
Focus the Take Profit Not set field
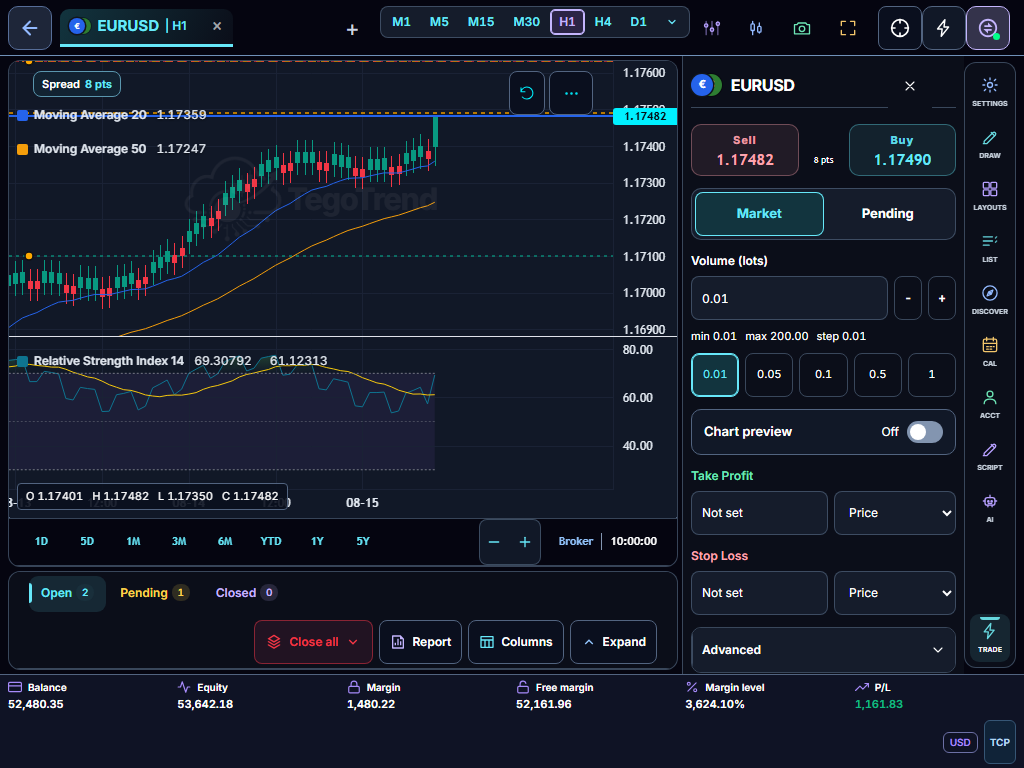(x=759, y=513)
